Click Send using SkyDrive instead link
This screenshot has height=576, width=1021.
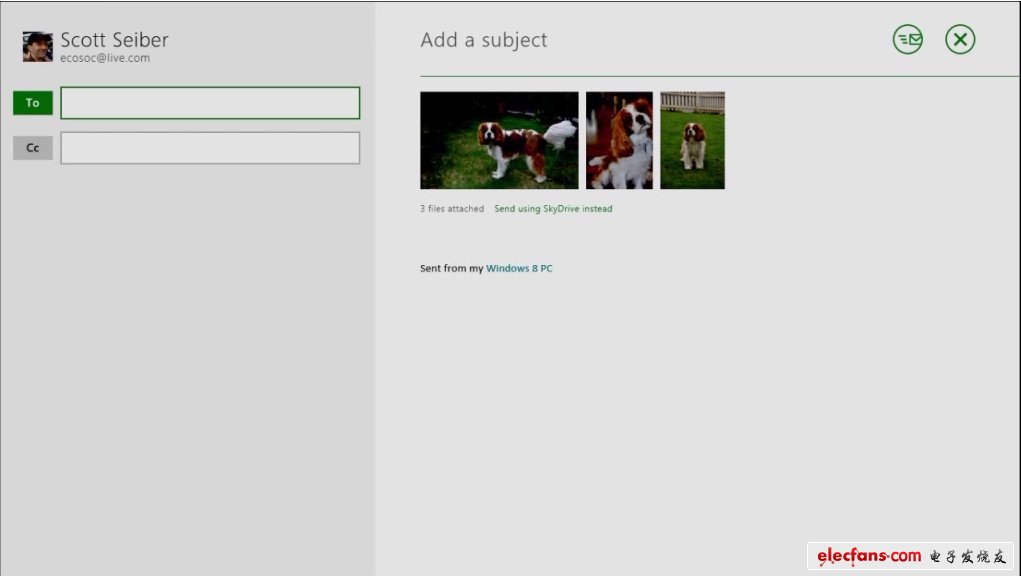coord(553,209)
